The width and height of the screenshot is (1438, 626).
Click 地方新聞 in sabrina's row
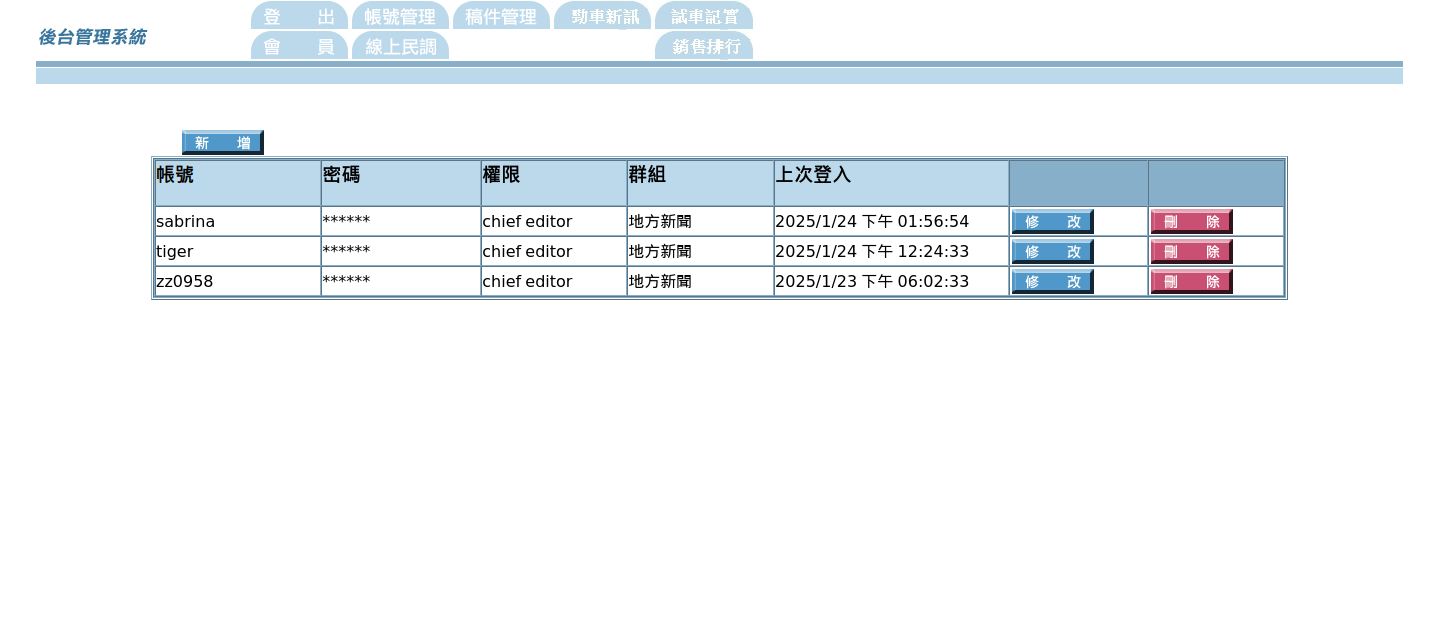660,222
